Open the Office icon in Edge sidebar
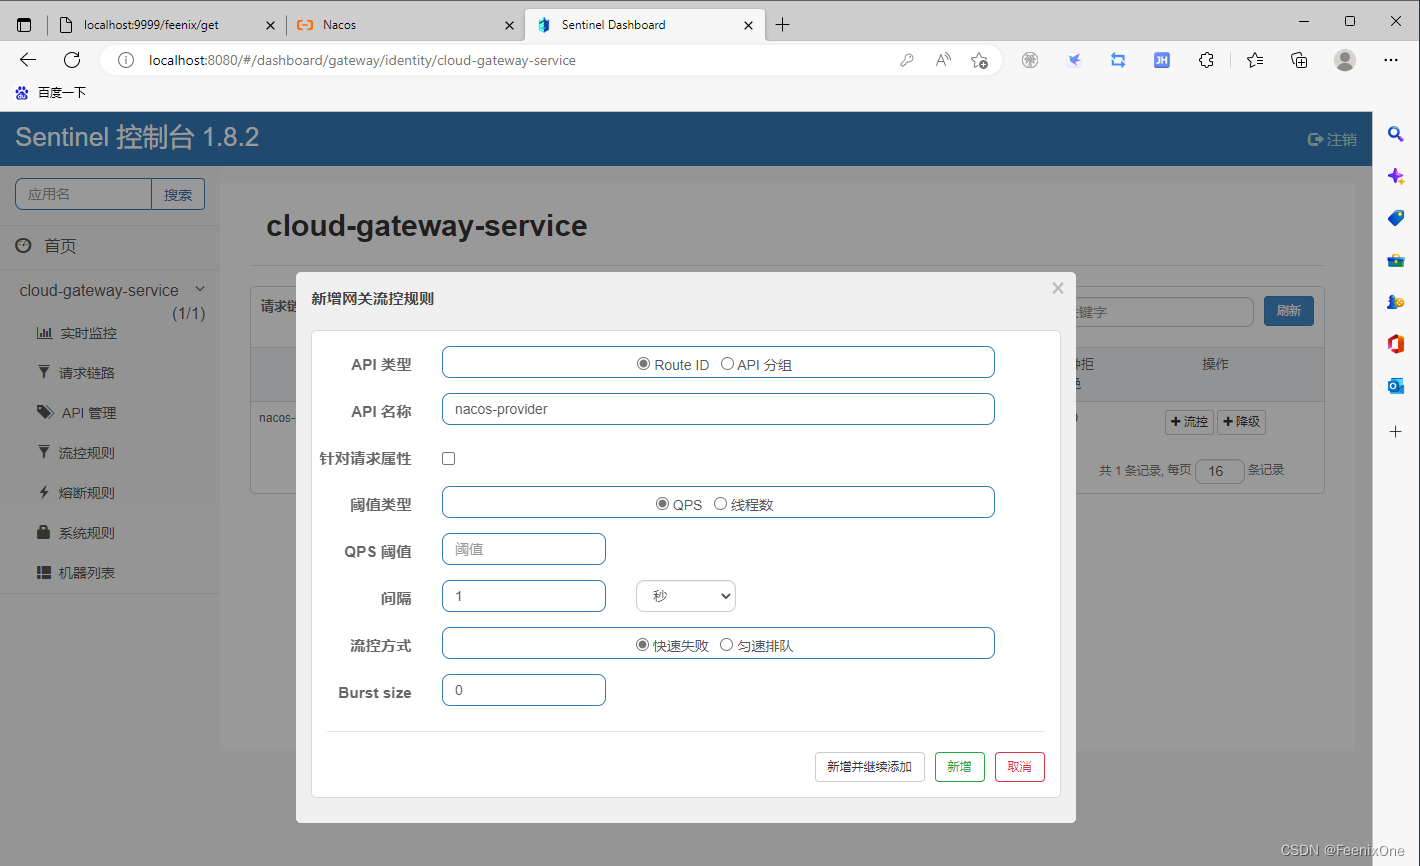 [x=1396, y=344]
